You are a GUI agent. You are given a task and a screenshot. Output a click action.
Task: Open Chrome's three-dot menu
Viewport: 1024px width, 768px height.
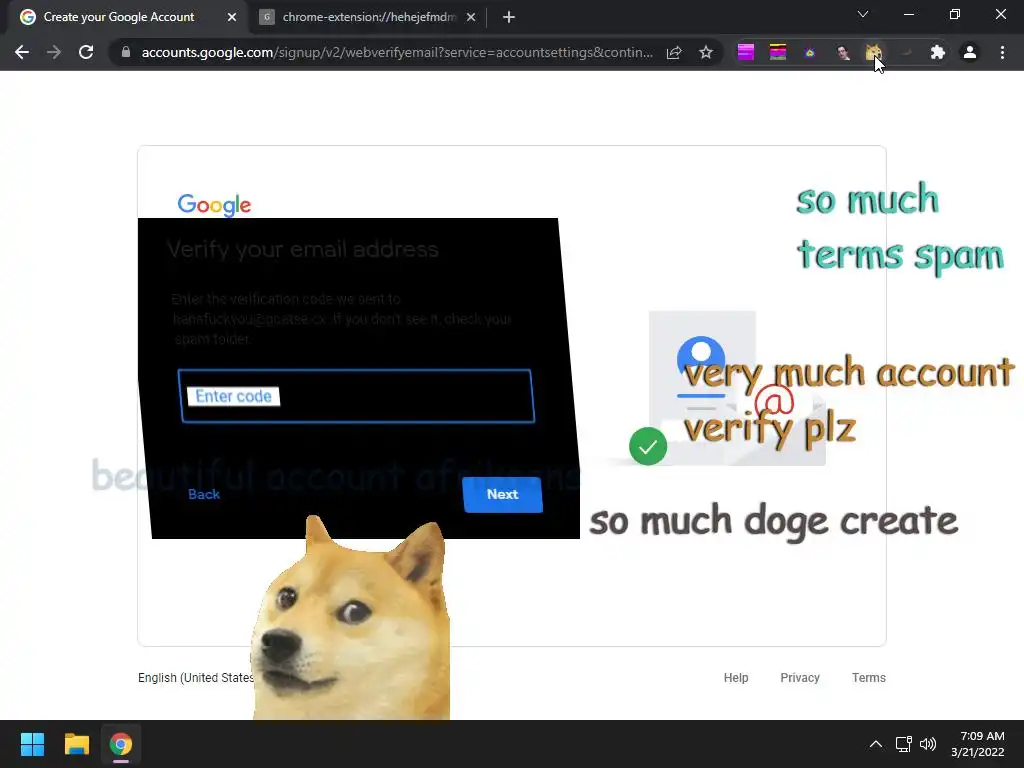tap(1002, 52)
